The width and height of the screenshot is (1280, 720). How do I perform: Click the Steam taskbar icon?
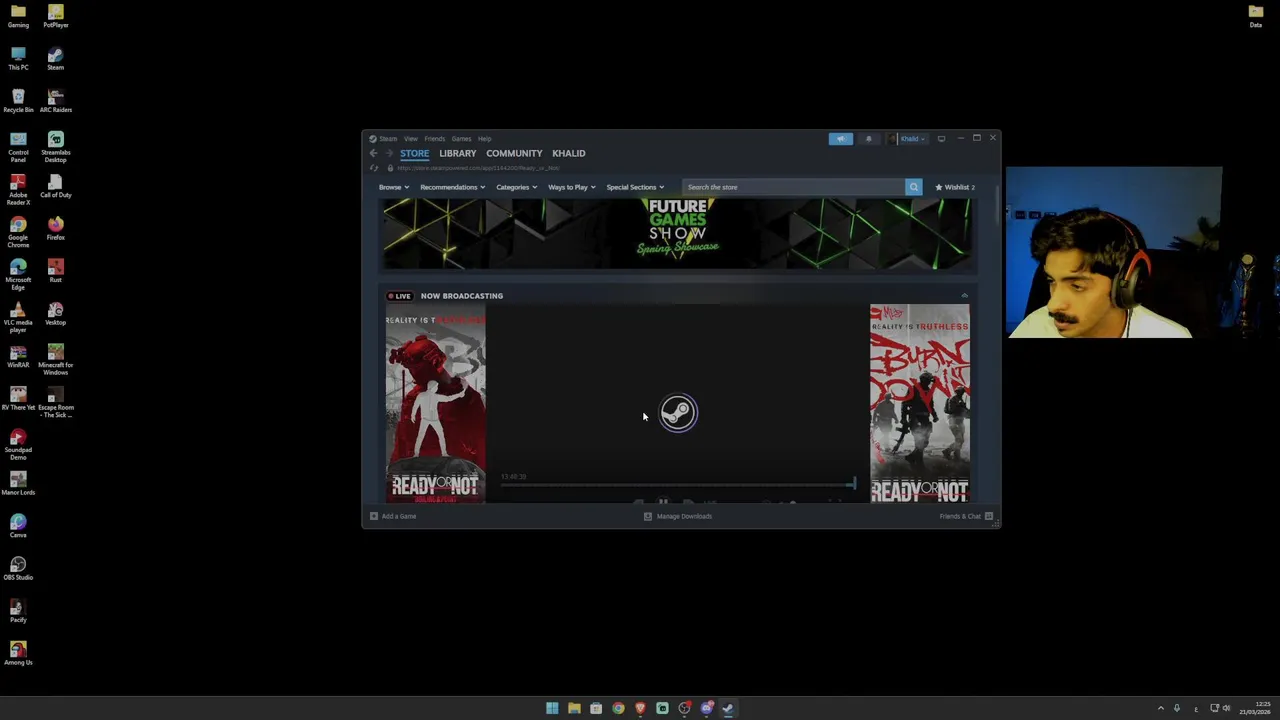728,708
